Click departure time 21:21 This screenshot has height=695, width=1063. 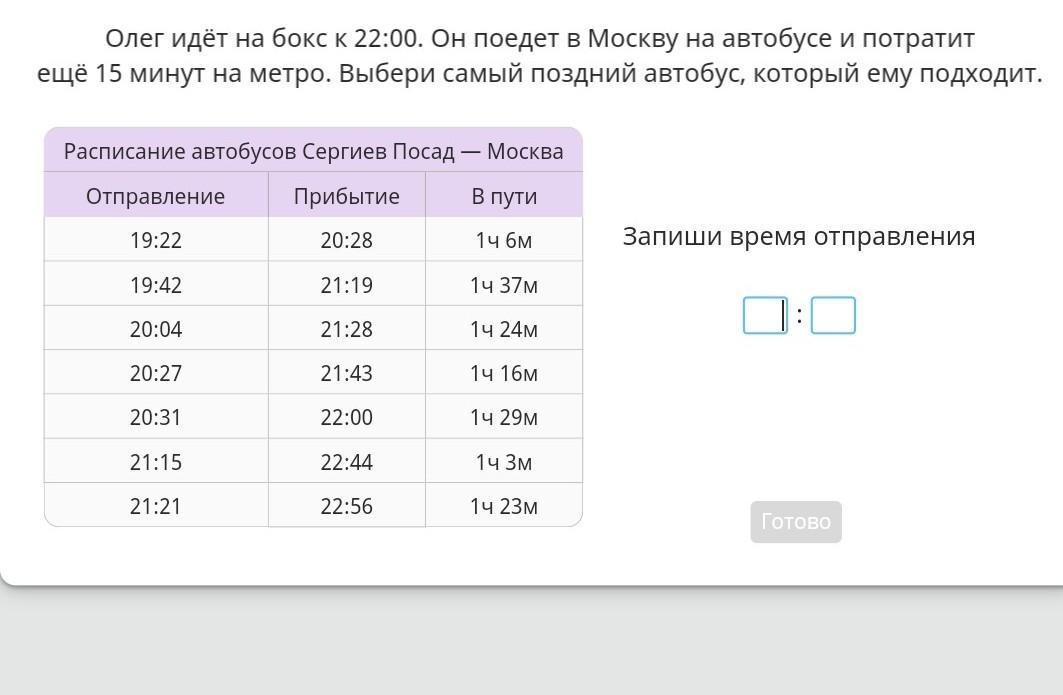(156, 506)
